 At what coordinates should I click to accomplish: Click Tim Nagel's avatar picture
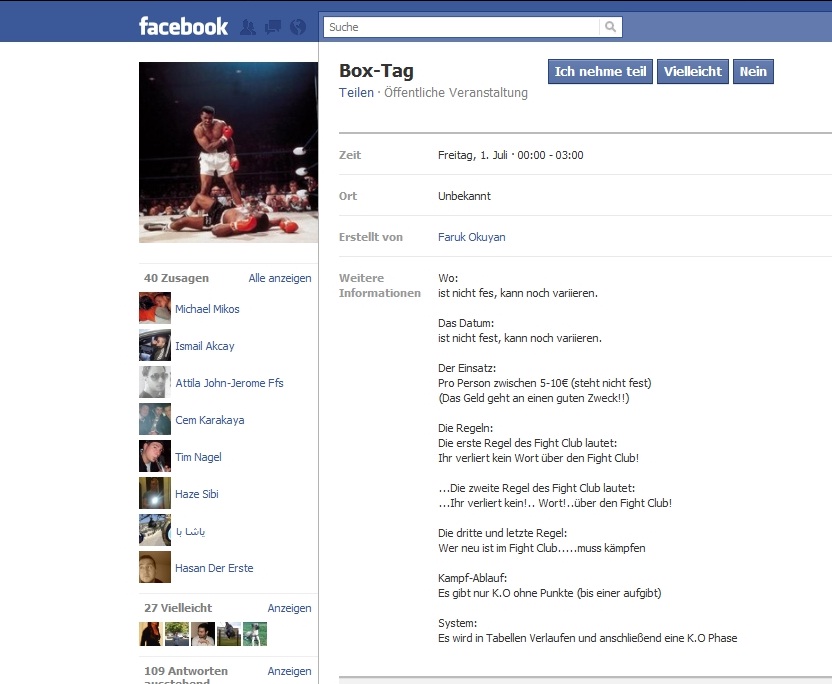click(x=155, y=456)
